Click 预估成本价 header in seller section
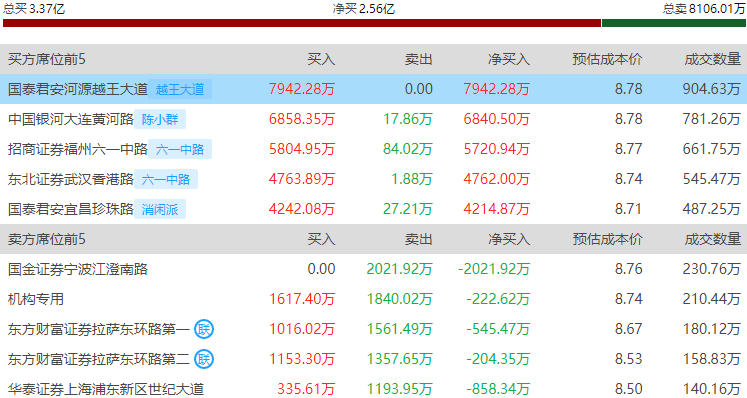Image resolution: width=747 pixels, height=398 pixels. [607, 239]
